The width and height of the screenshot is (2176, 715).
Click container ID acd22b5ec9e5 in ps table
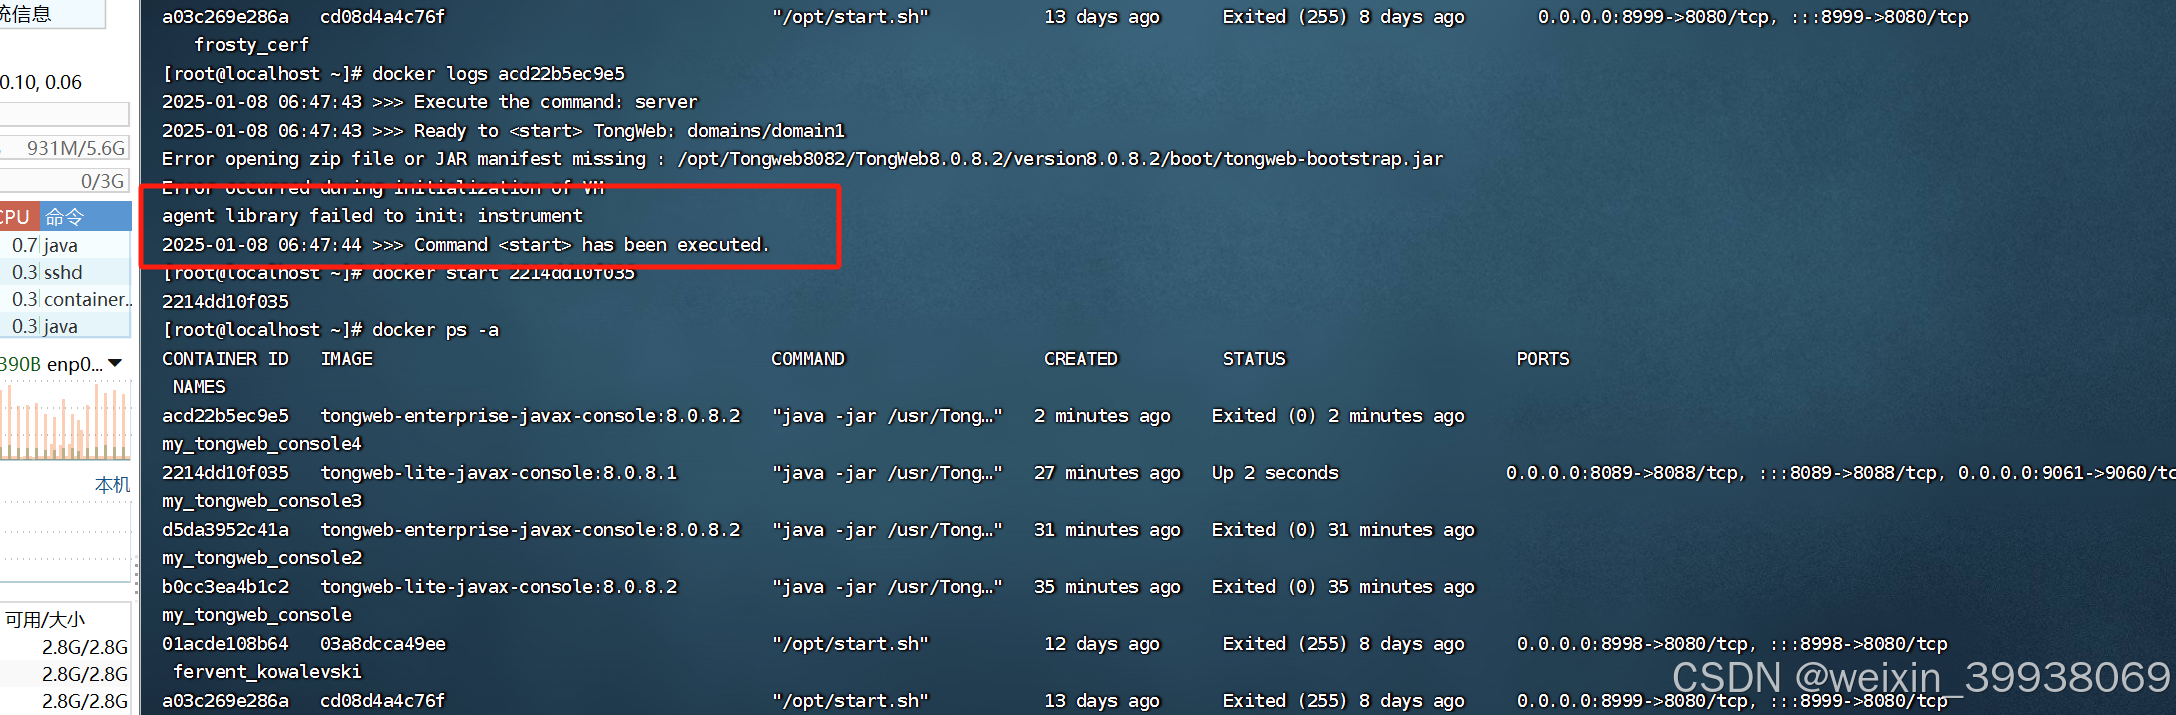point(225,416)
